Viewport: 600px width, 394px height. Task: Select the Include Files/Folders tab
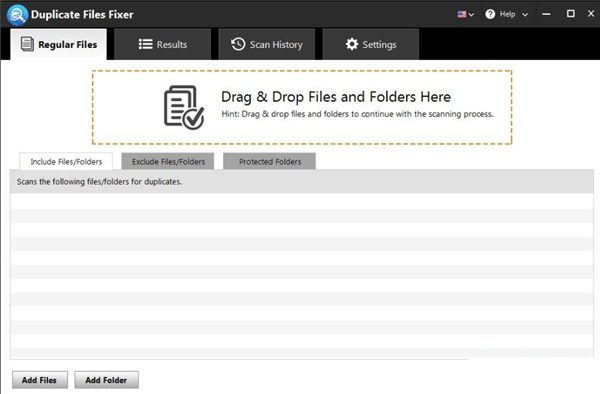(66, 161)
